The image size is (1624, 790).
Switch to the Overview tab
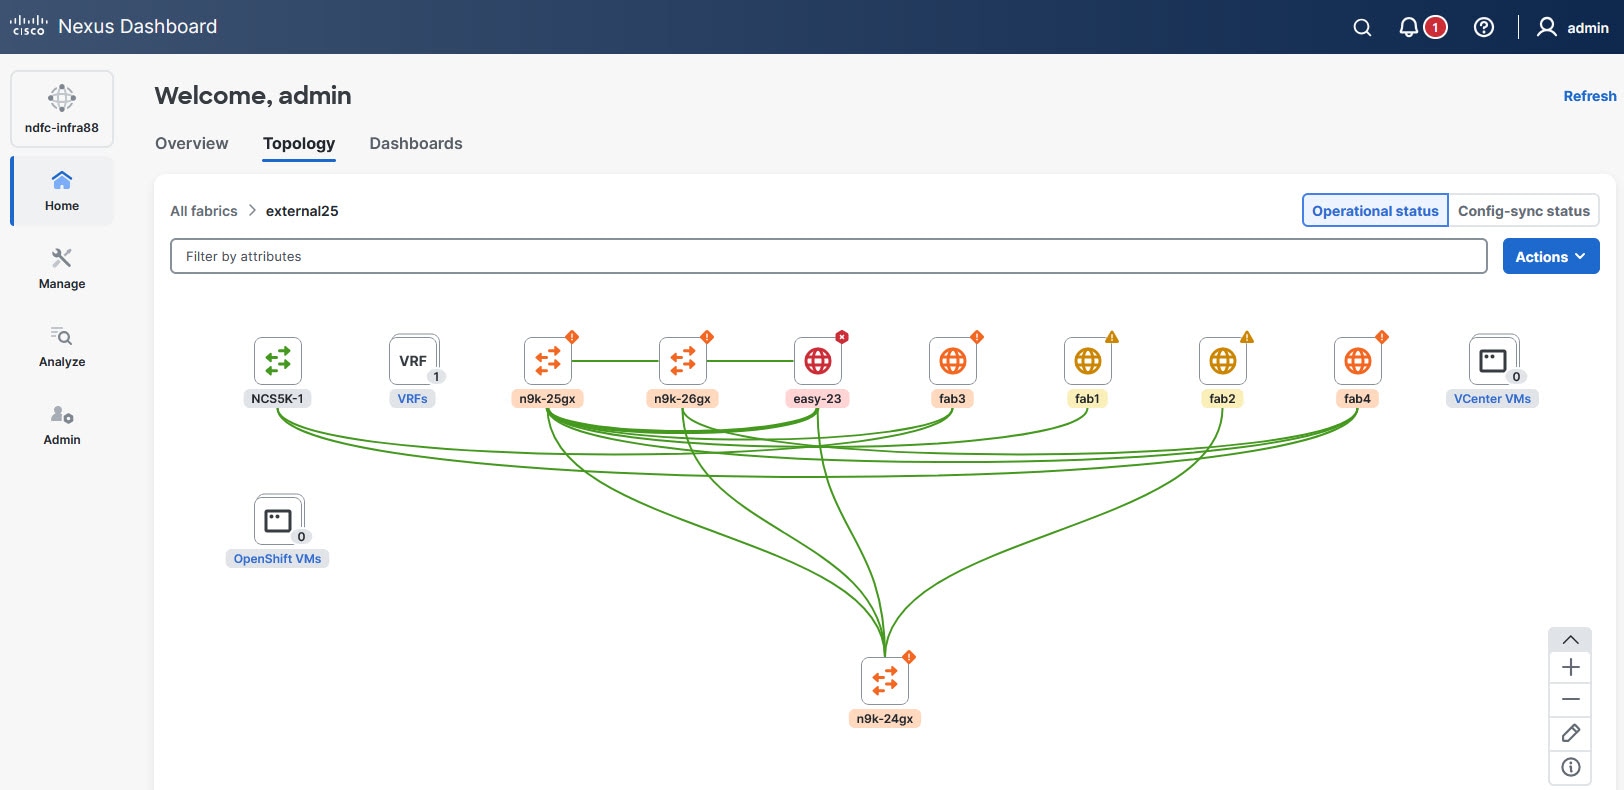click(x=192, y=143)
